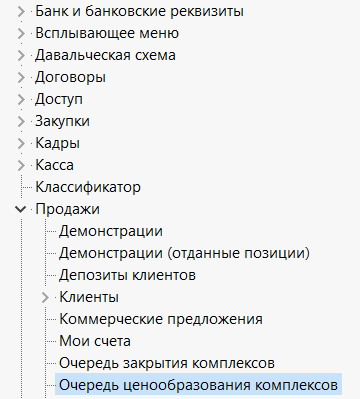Select the Клиенты label
Image resolution: width=360 pixels, height=399 pixels.
[x=89, y=297]
